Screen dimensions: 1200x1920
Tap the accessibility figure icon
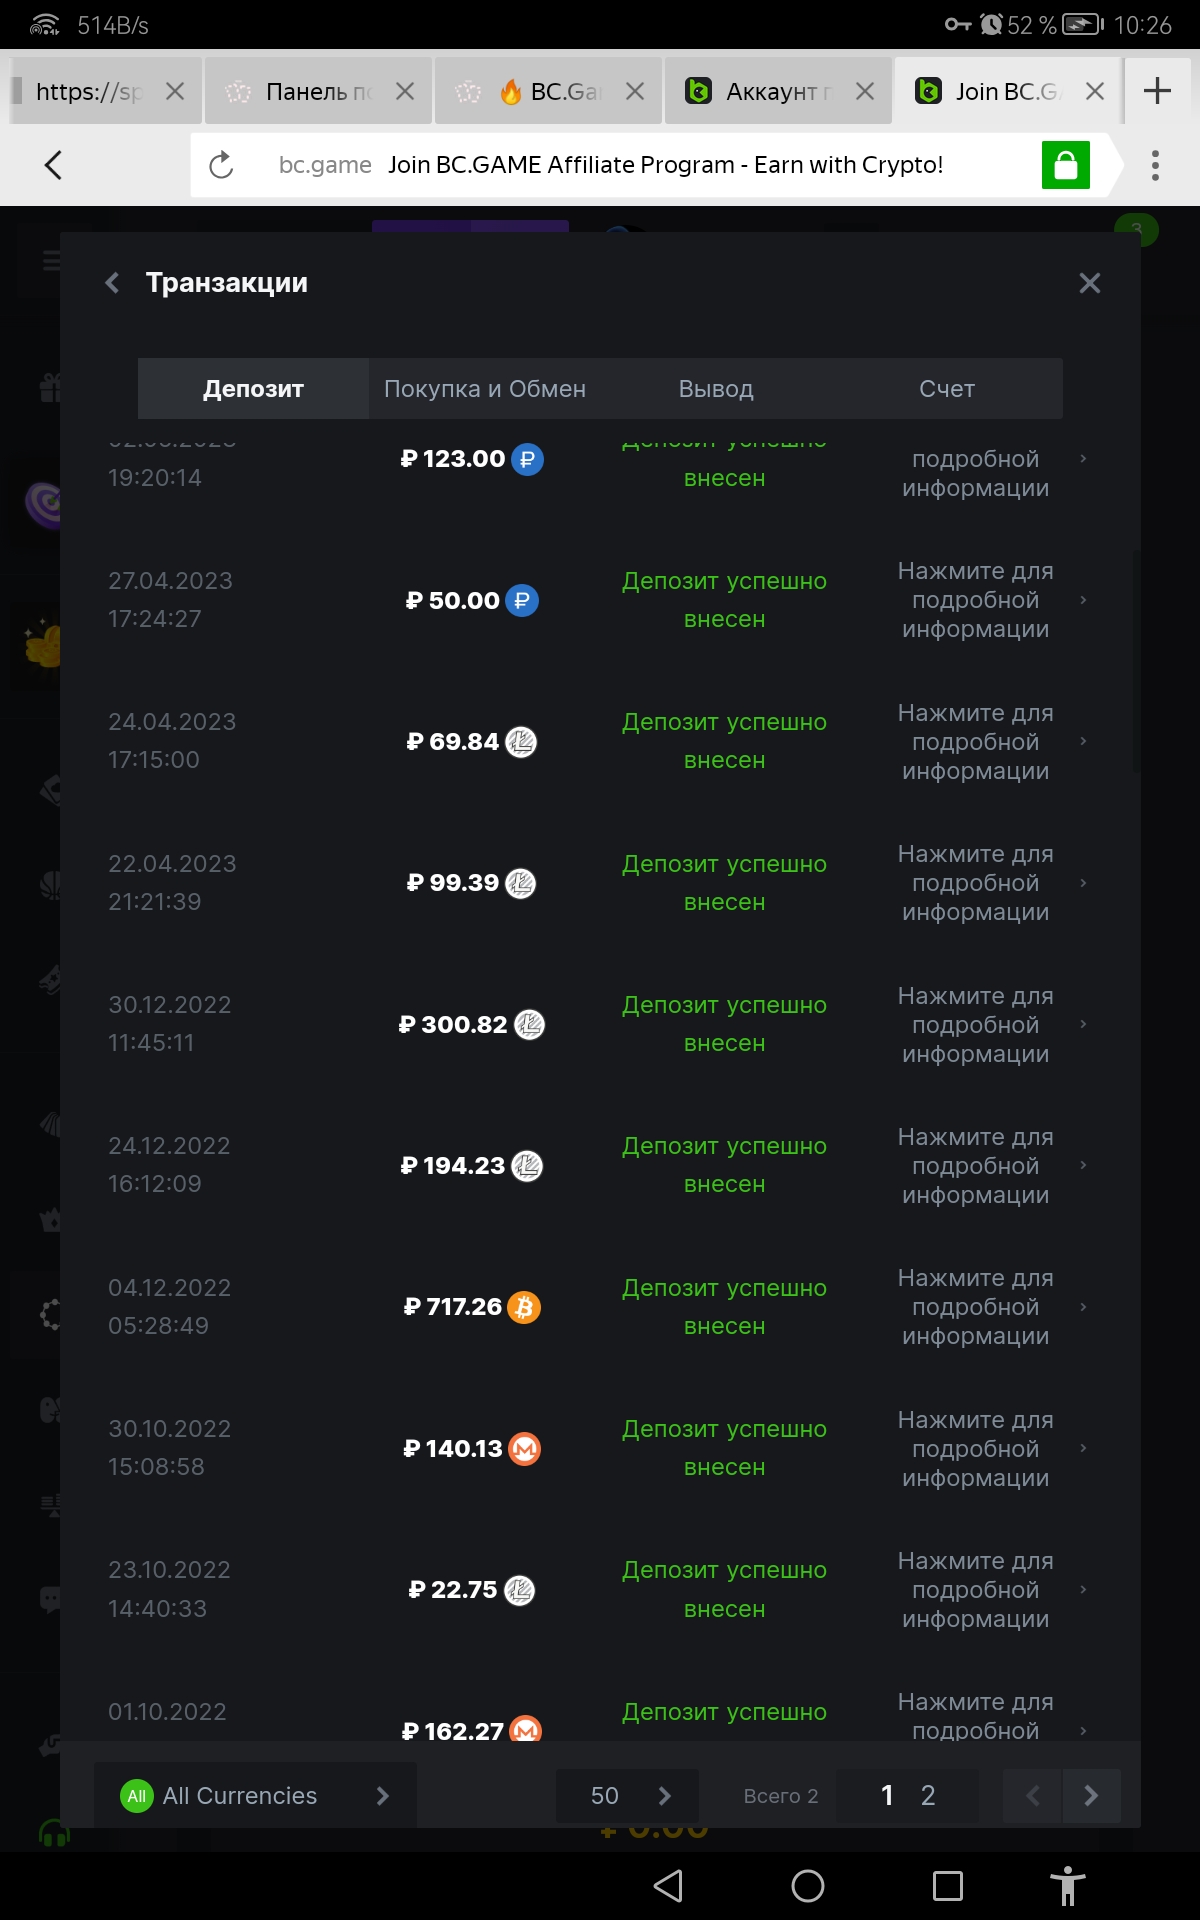[1067, 1886]
